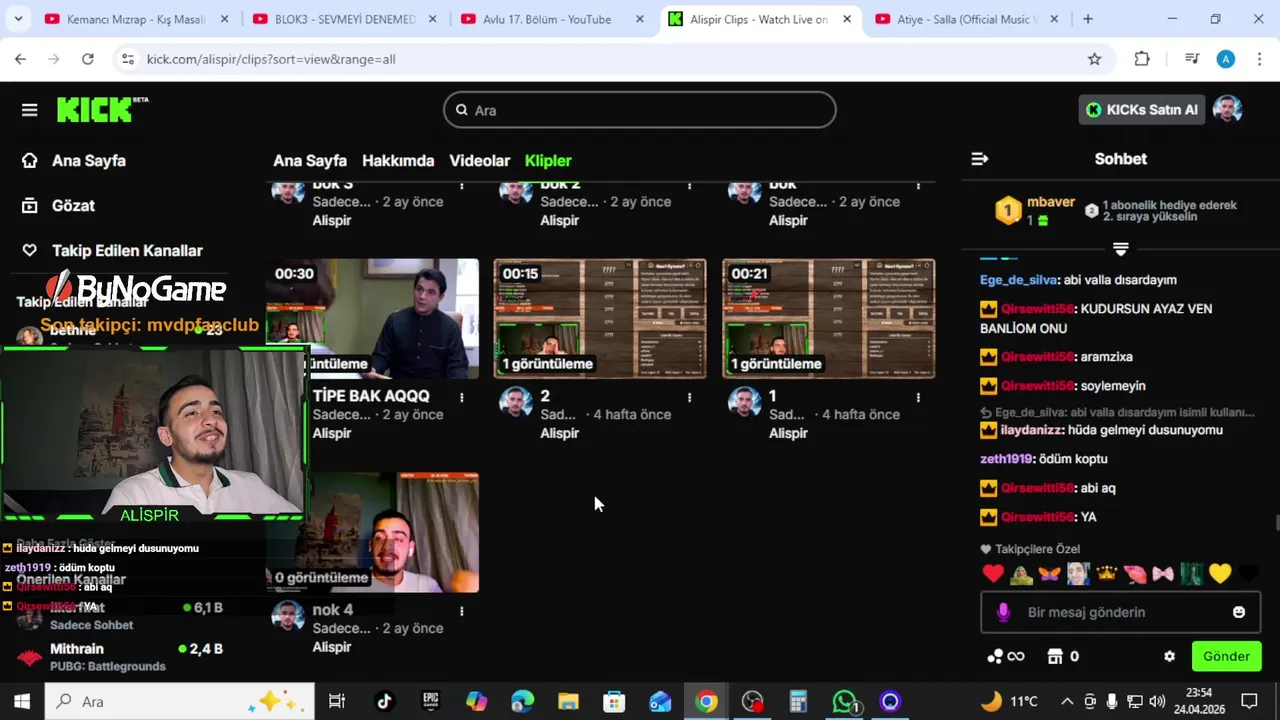
Task: Click the KICKs Satın Al button
Action: tap(1142, 110)
